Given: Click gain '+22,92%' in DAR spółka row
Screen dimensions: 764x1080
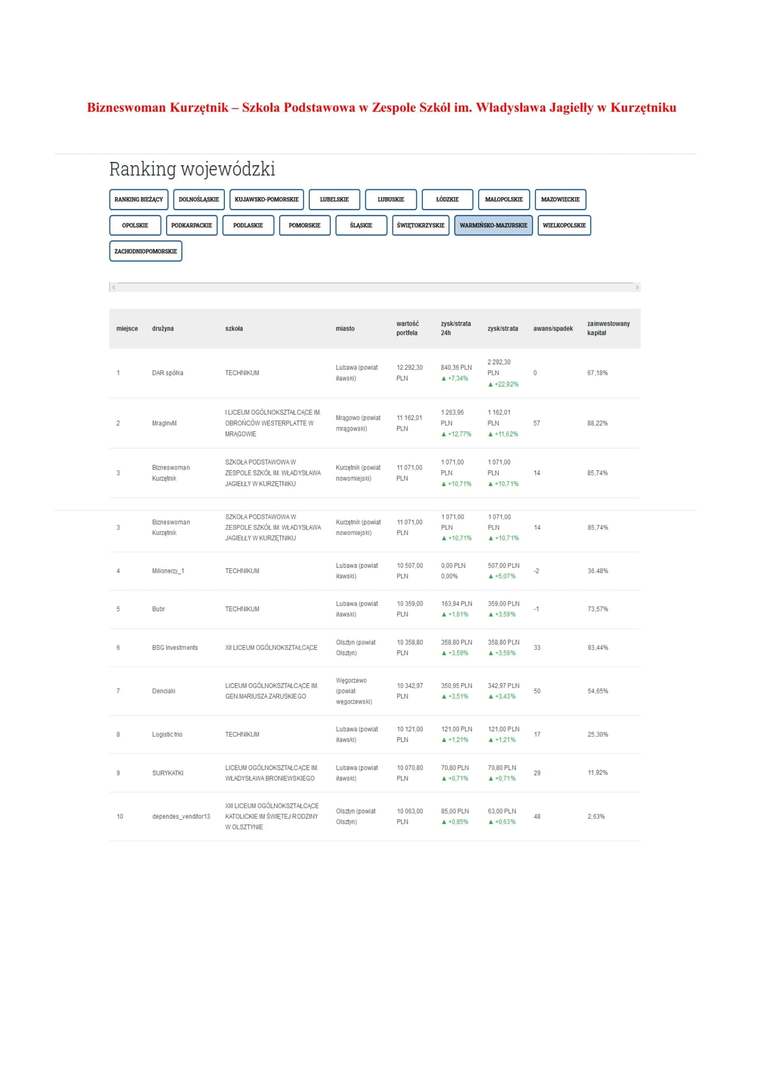Looking at the screenshot, I should tap(506, 384).
